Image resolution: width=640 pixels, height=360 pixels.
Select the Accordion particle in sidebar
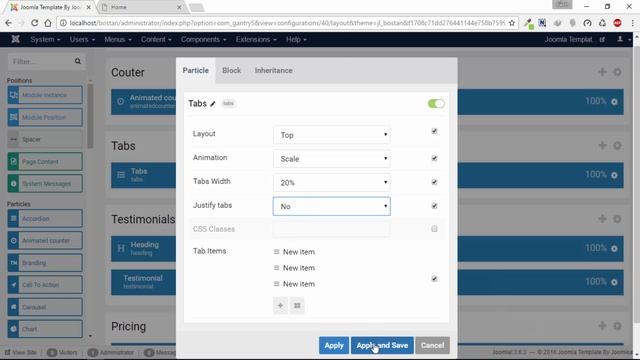coord(45,218)
